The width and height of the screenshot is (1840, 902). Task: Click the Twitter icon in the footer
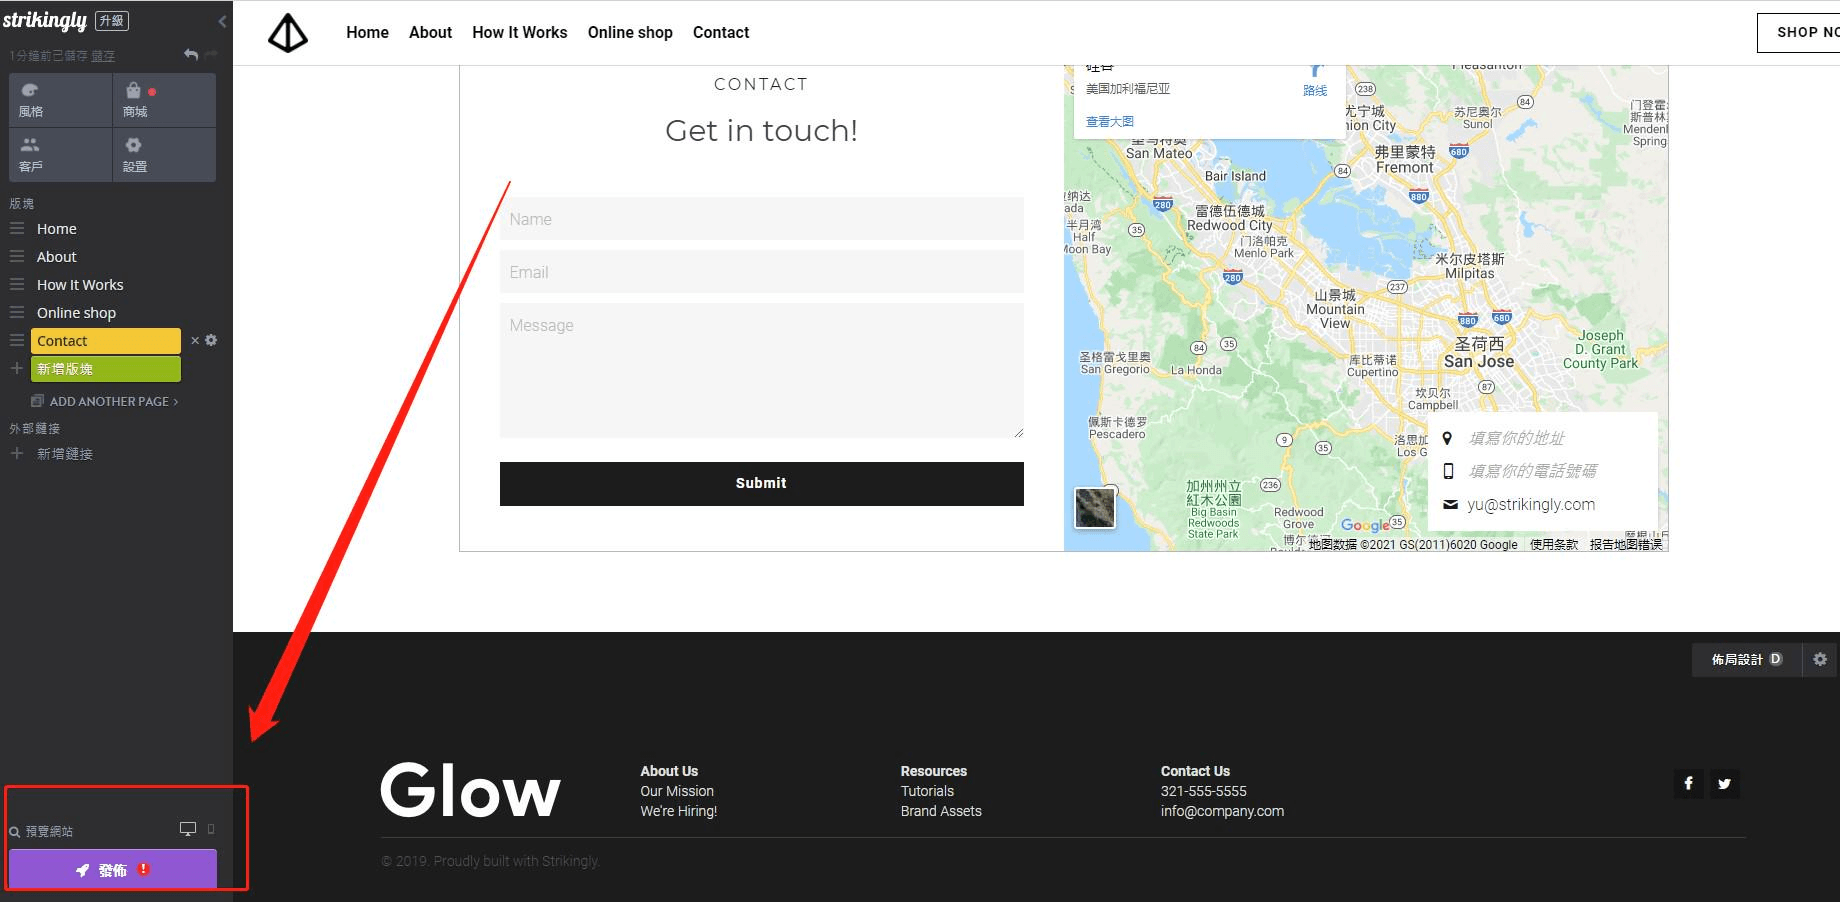click(1724, 784)
